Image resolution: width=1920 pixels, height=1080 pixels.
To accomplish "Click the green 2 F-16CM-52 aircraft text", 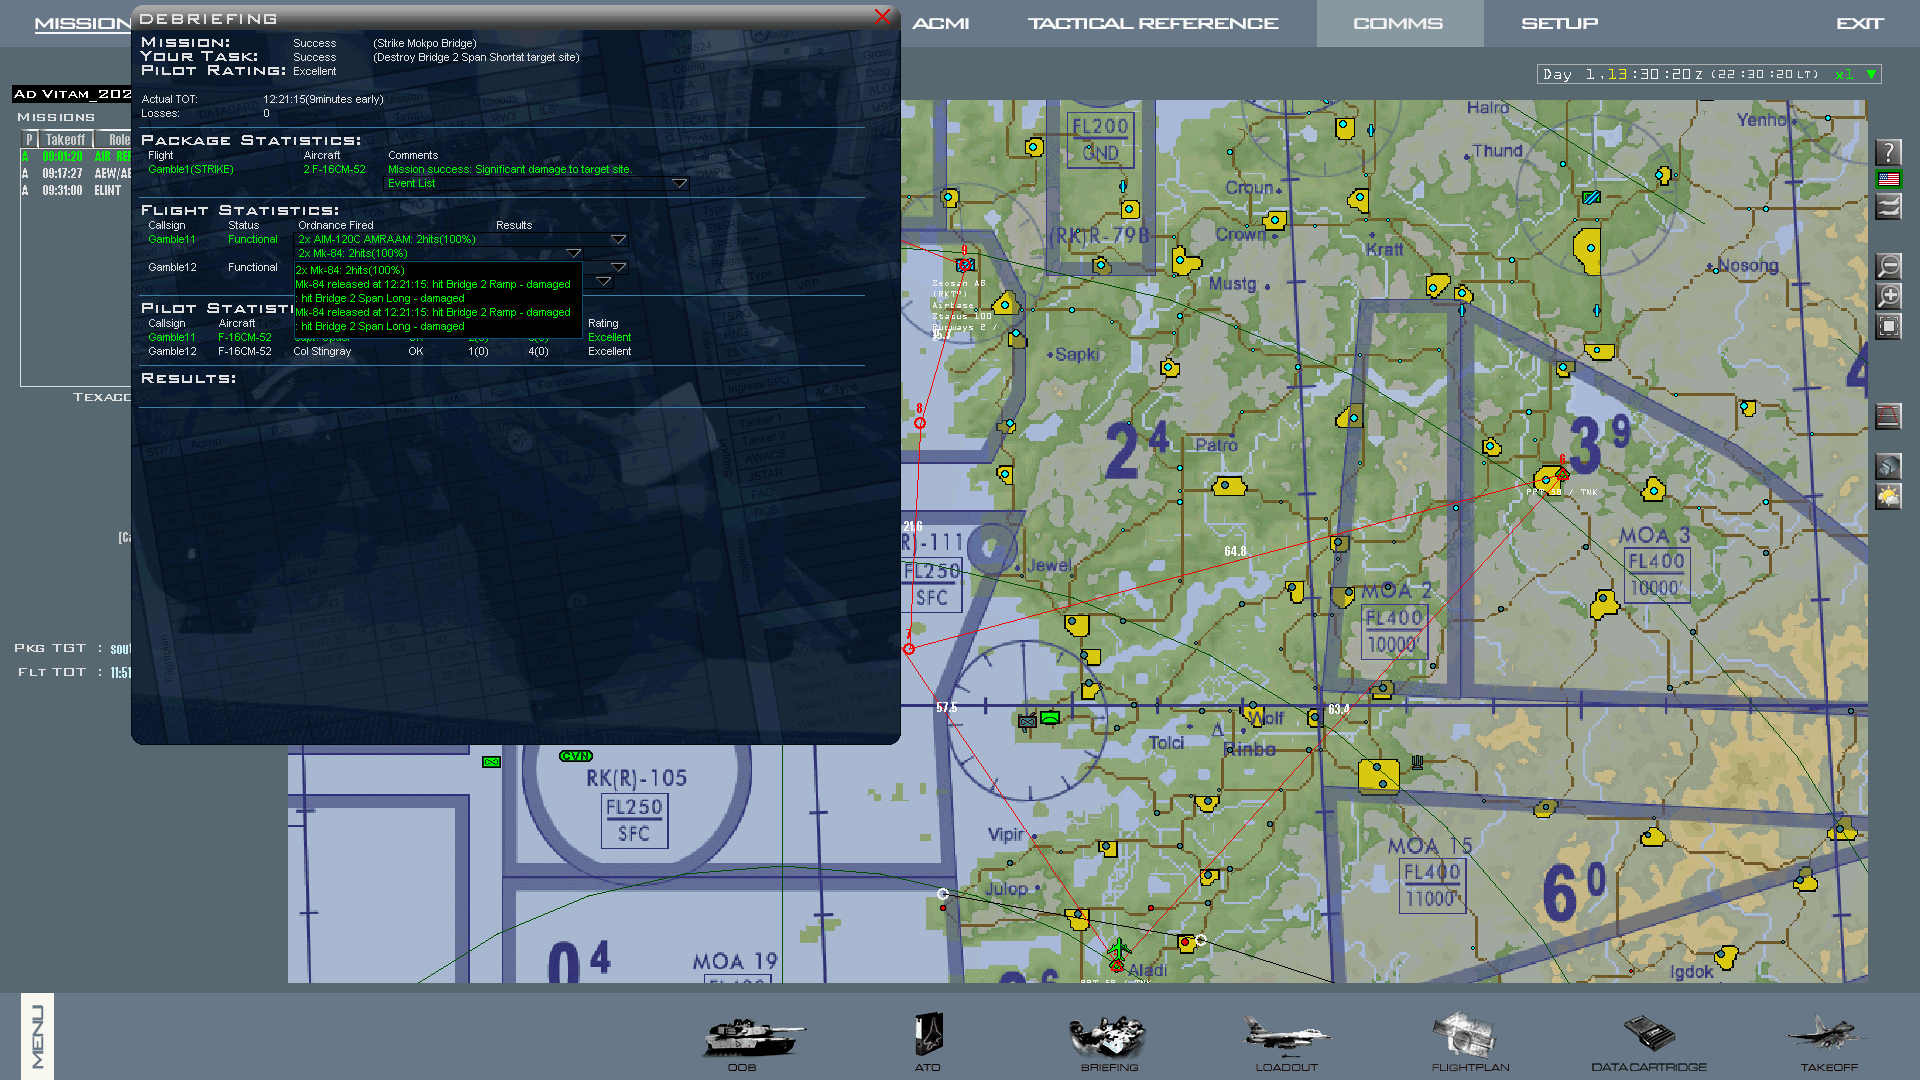I will pyautogui.click(x=335, y=169).
